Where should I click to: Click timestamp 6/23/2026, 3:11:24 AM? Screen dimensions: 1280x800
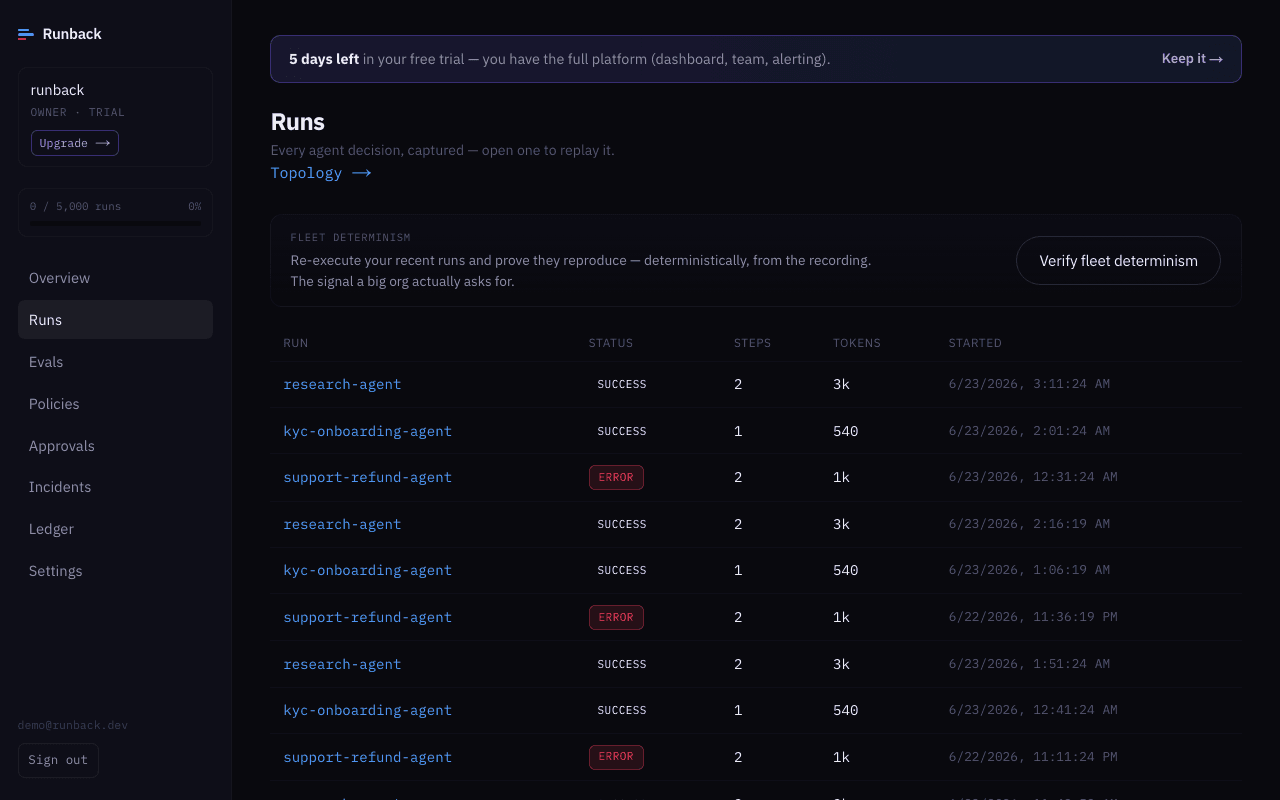pos(1029,384)
